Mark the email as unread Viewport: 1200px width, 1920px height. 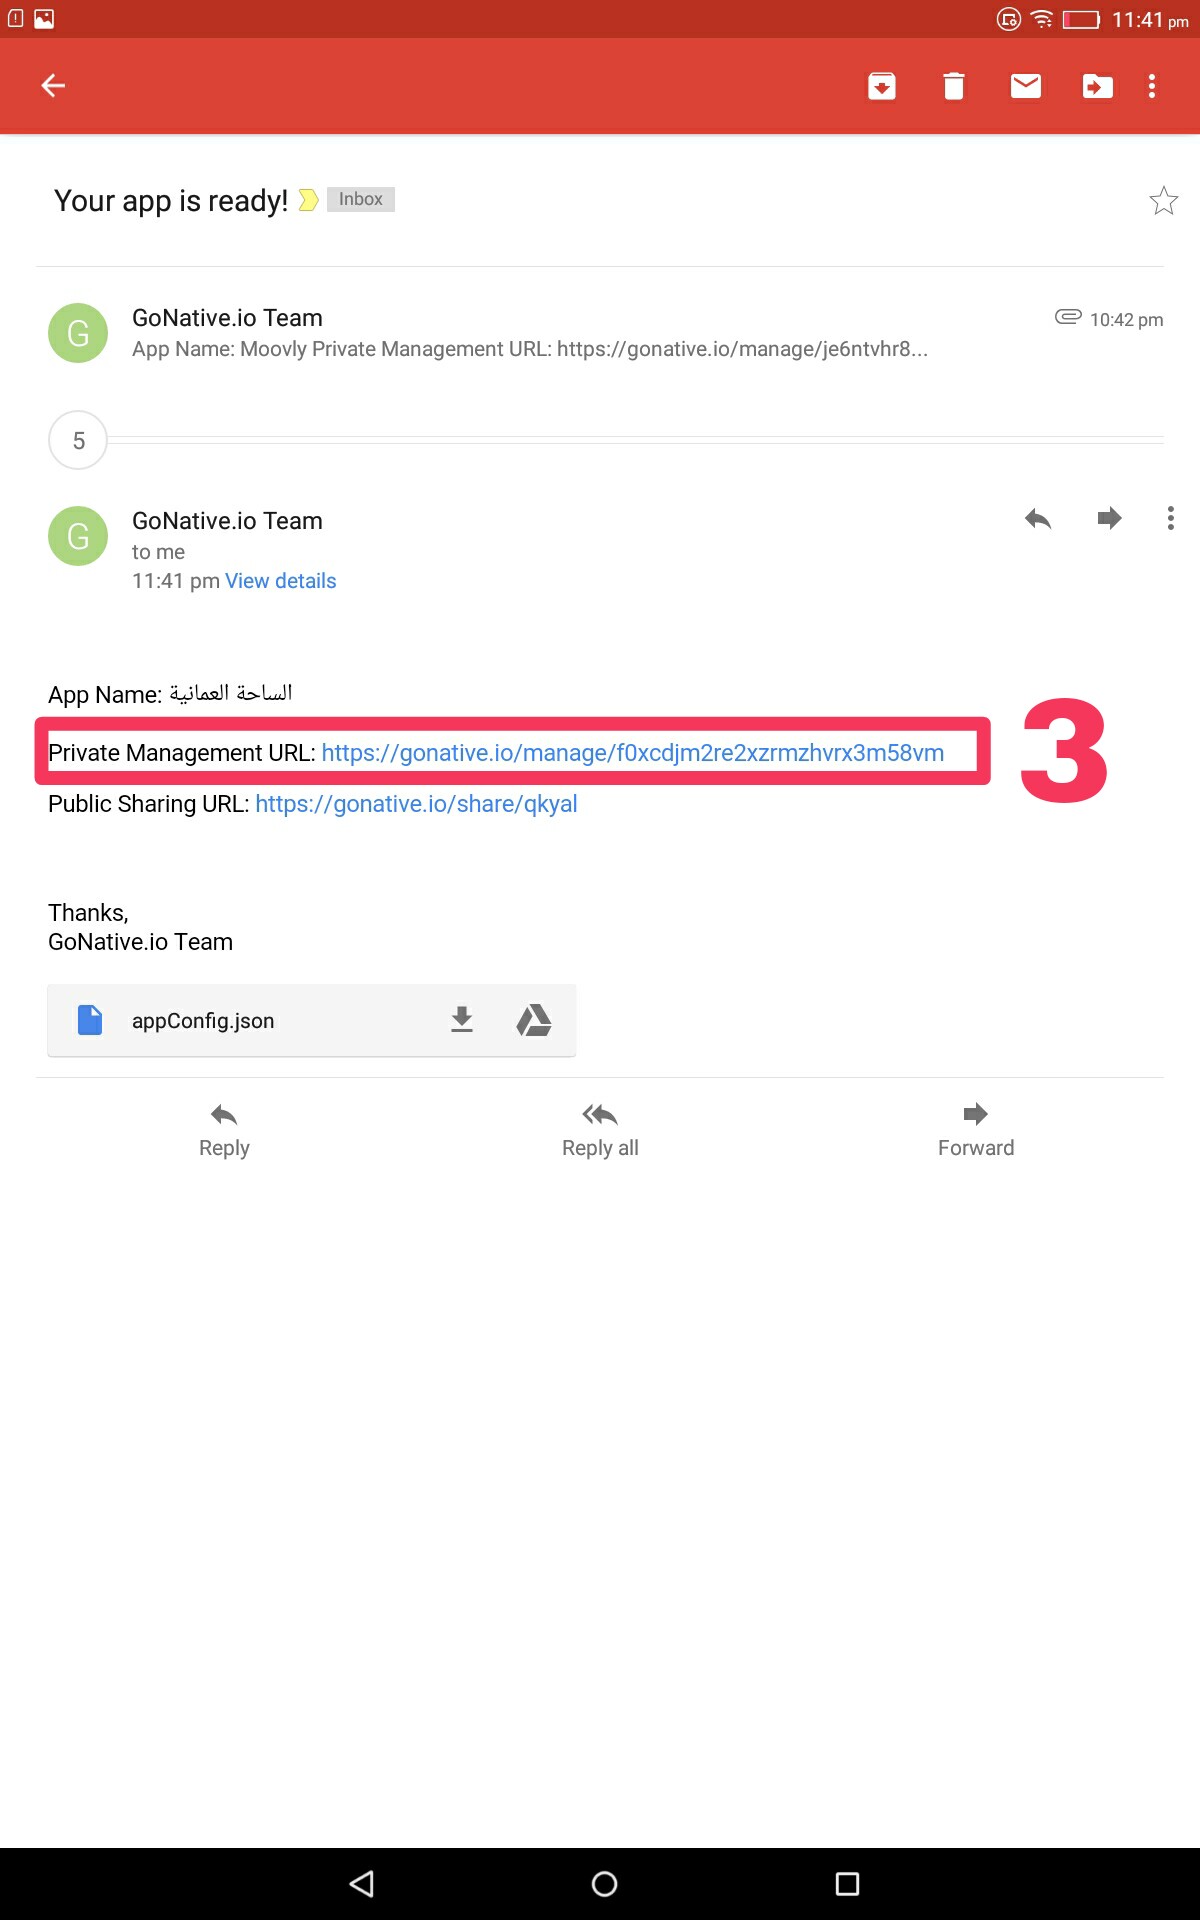coord(1026,86)
